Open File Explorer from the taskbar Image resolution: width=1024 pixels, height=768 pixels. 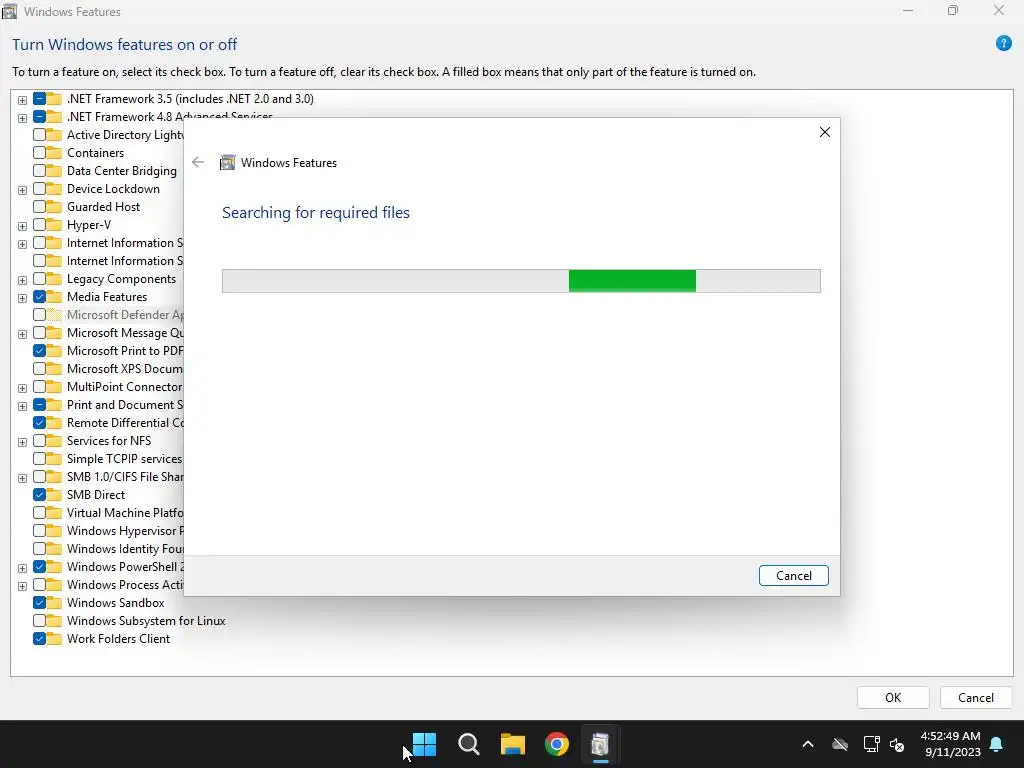click(x=513, y=744)
